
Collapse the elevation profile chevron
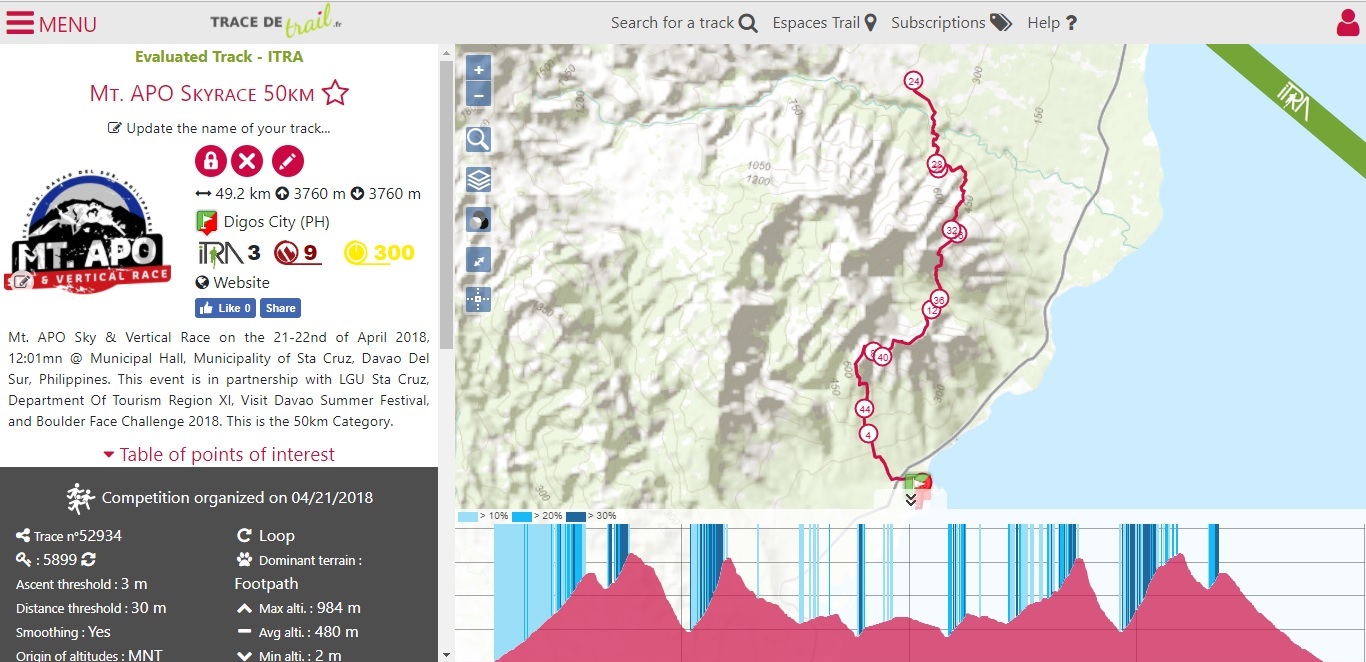[x=911, y=500]
